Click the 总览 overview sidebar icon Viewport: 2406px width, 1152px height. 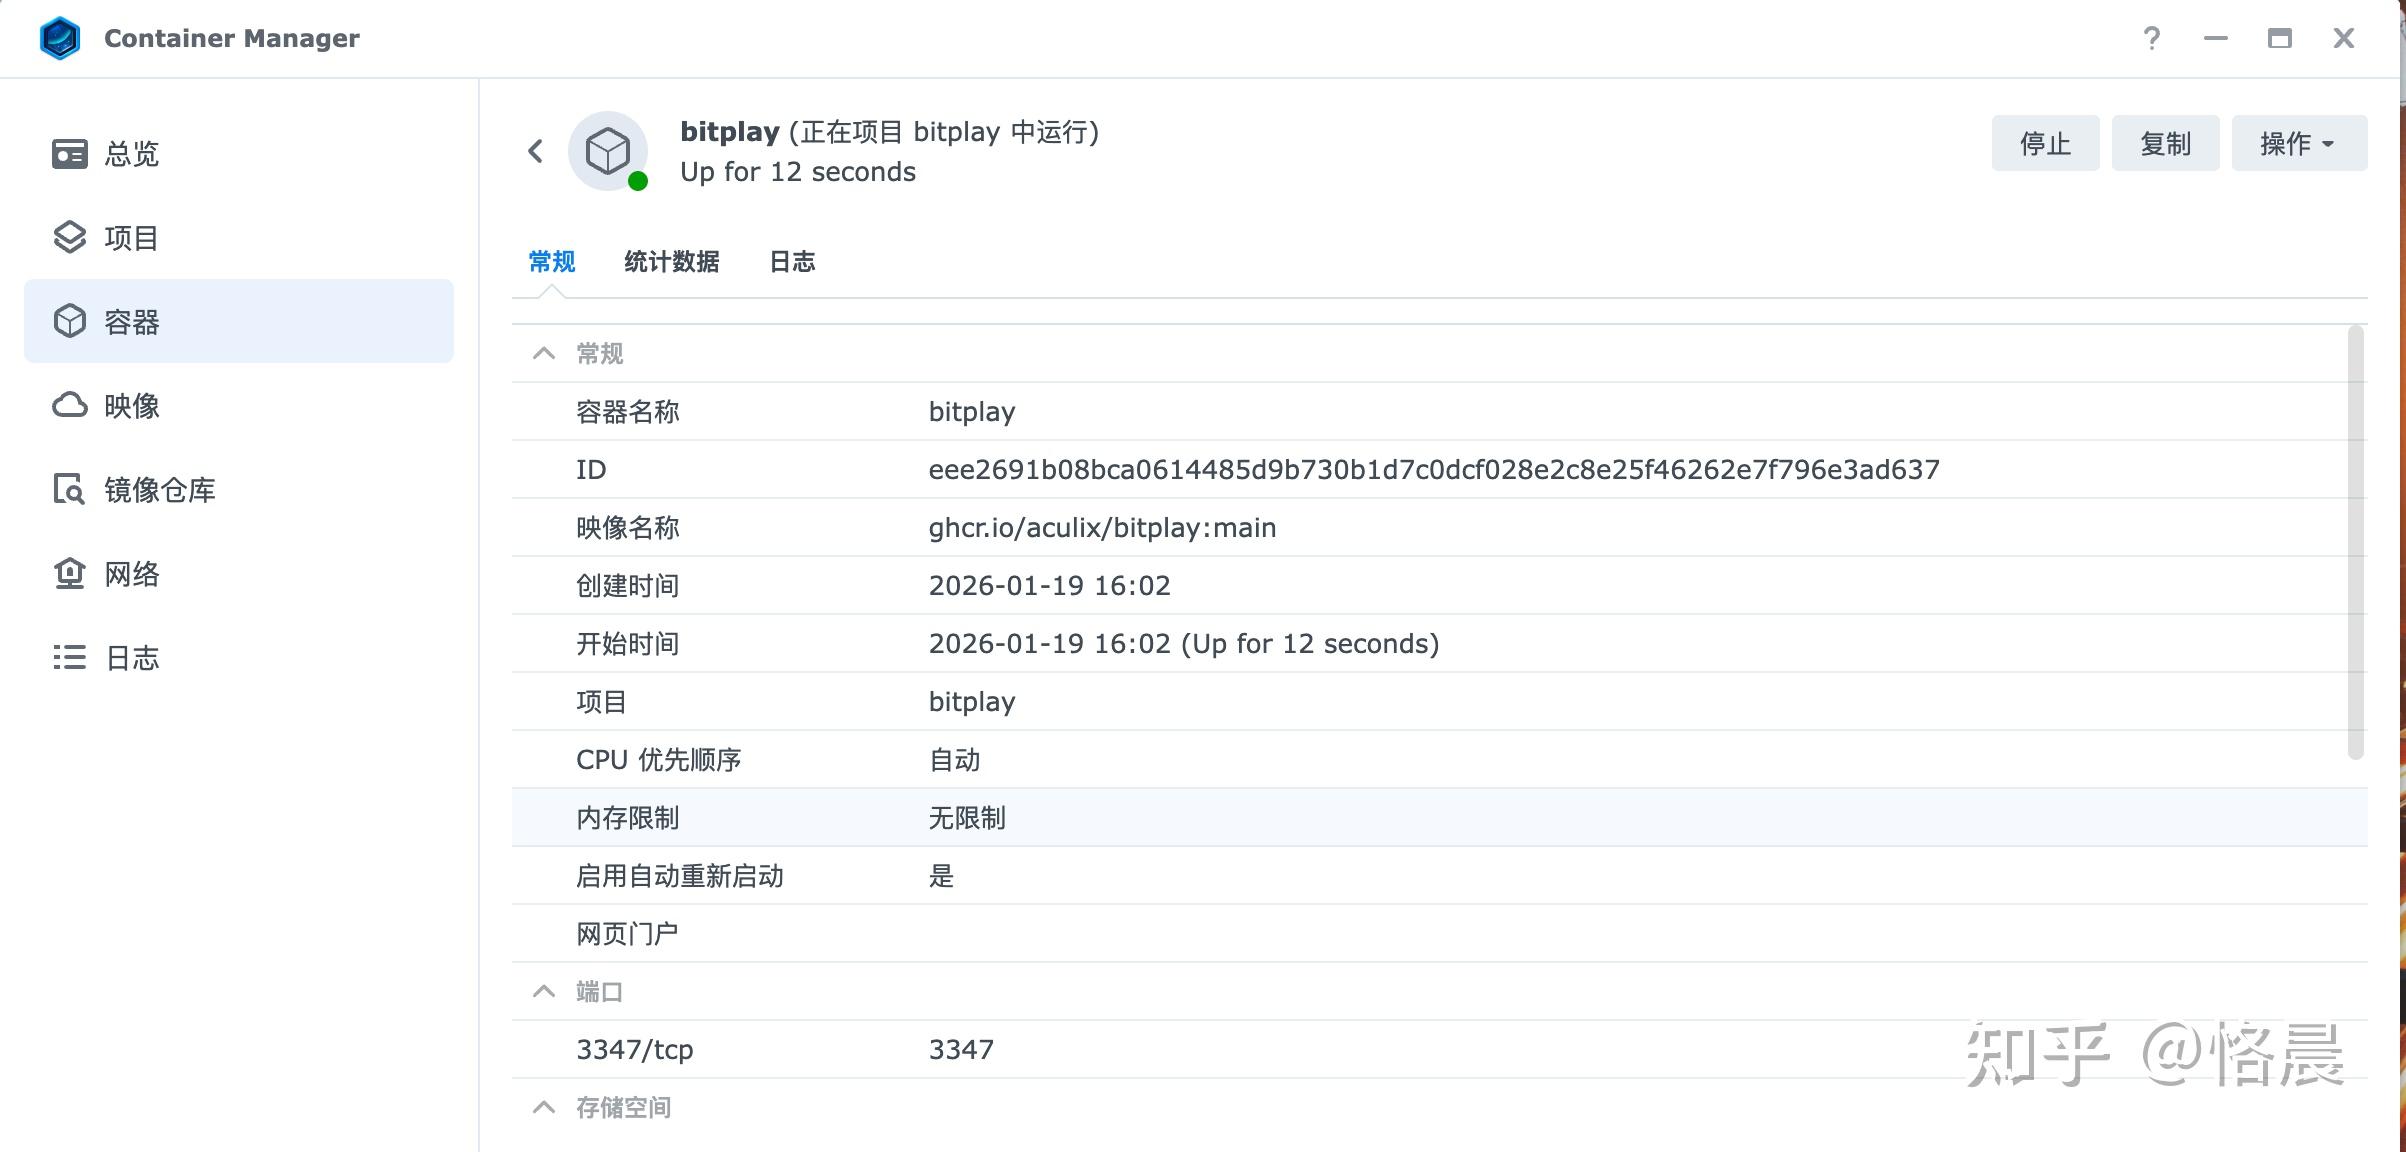70,154
